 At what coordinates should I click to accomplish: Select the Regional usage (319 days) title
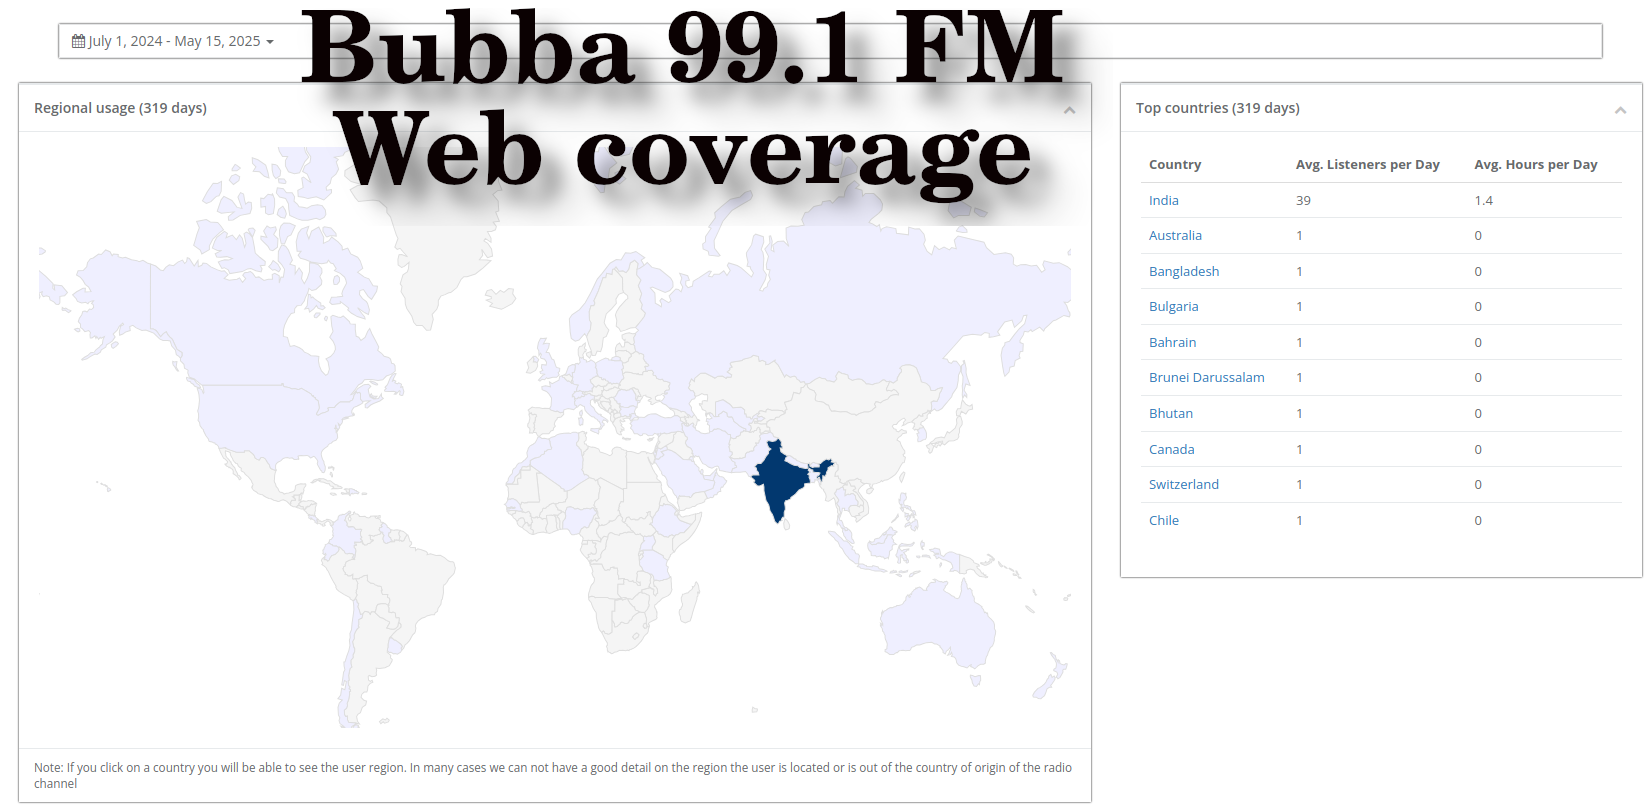click(120, 108)
